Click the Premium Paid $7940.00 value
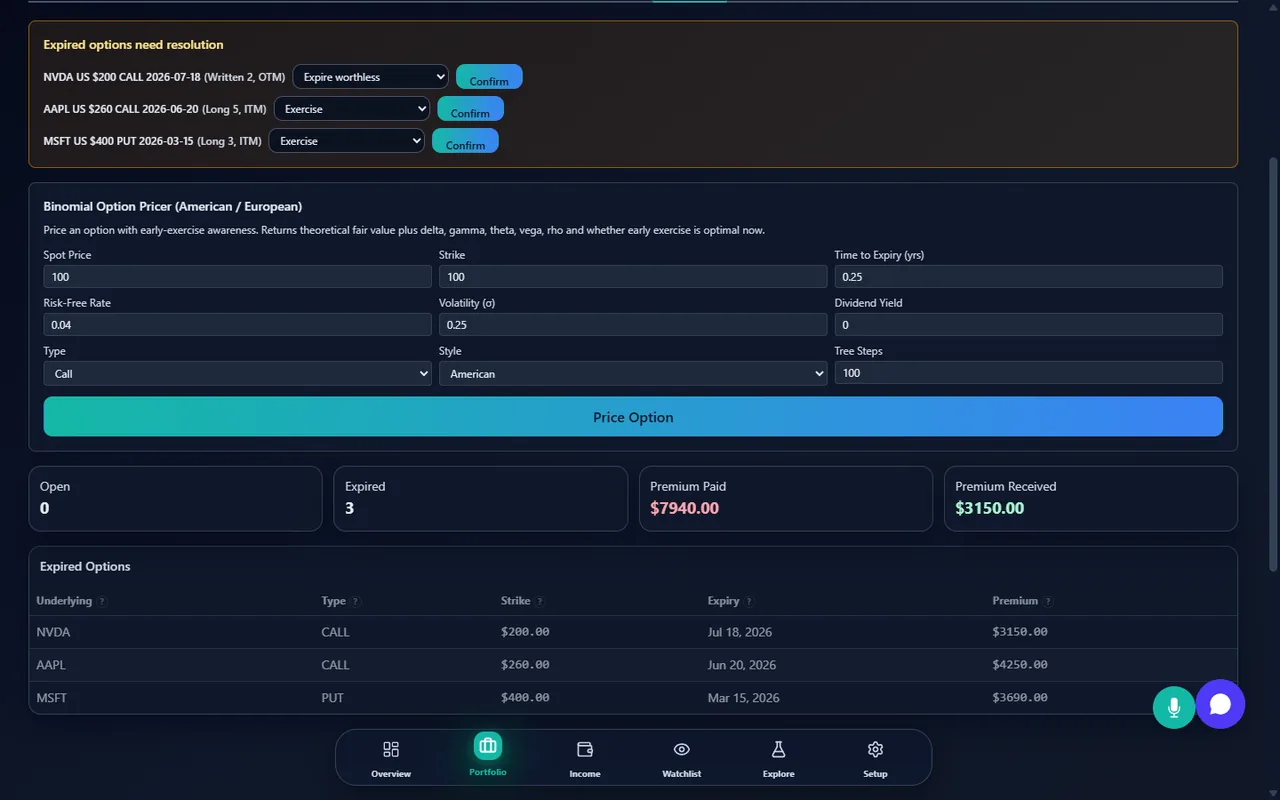This screenshot has height=800, width=1280. click(x=684, y=508)
